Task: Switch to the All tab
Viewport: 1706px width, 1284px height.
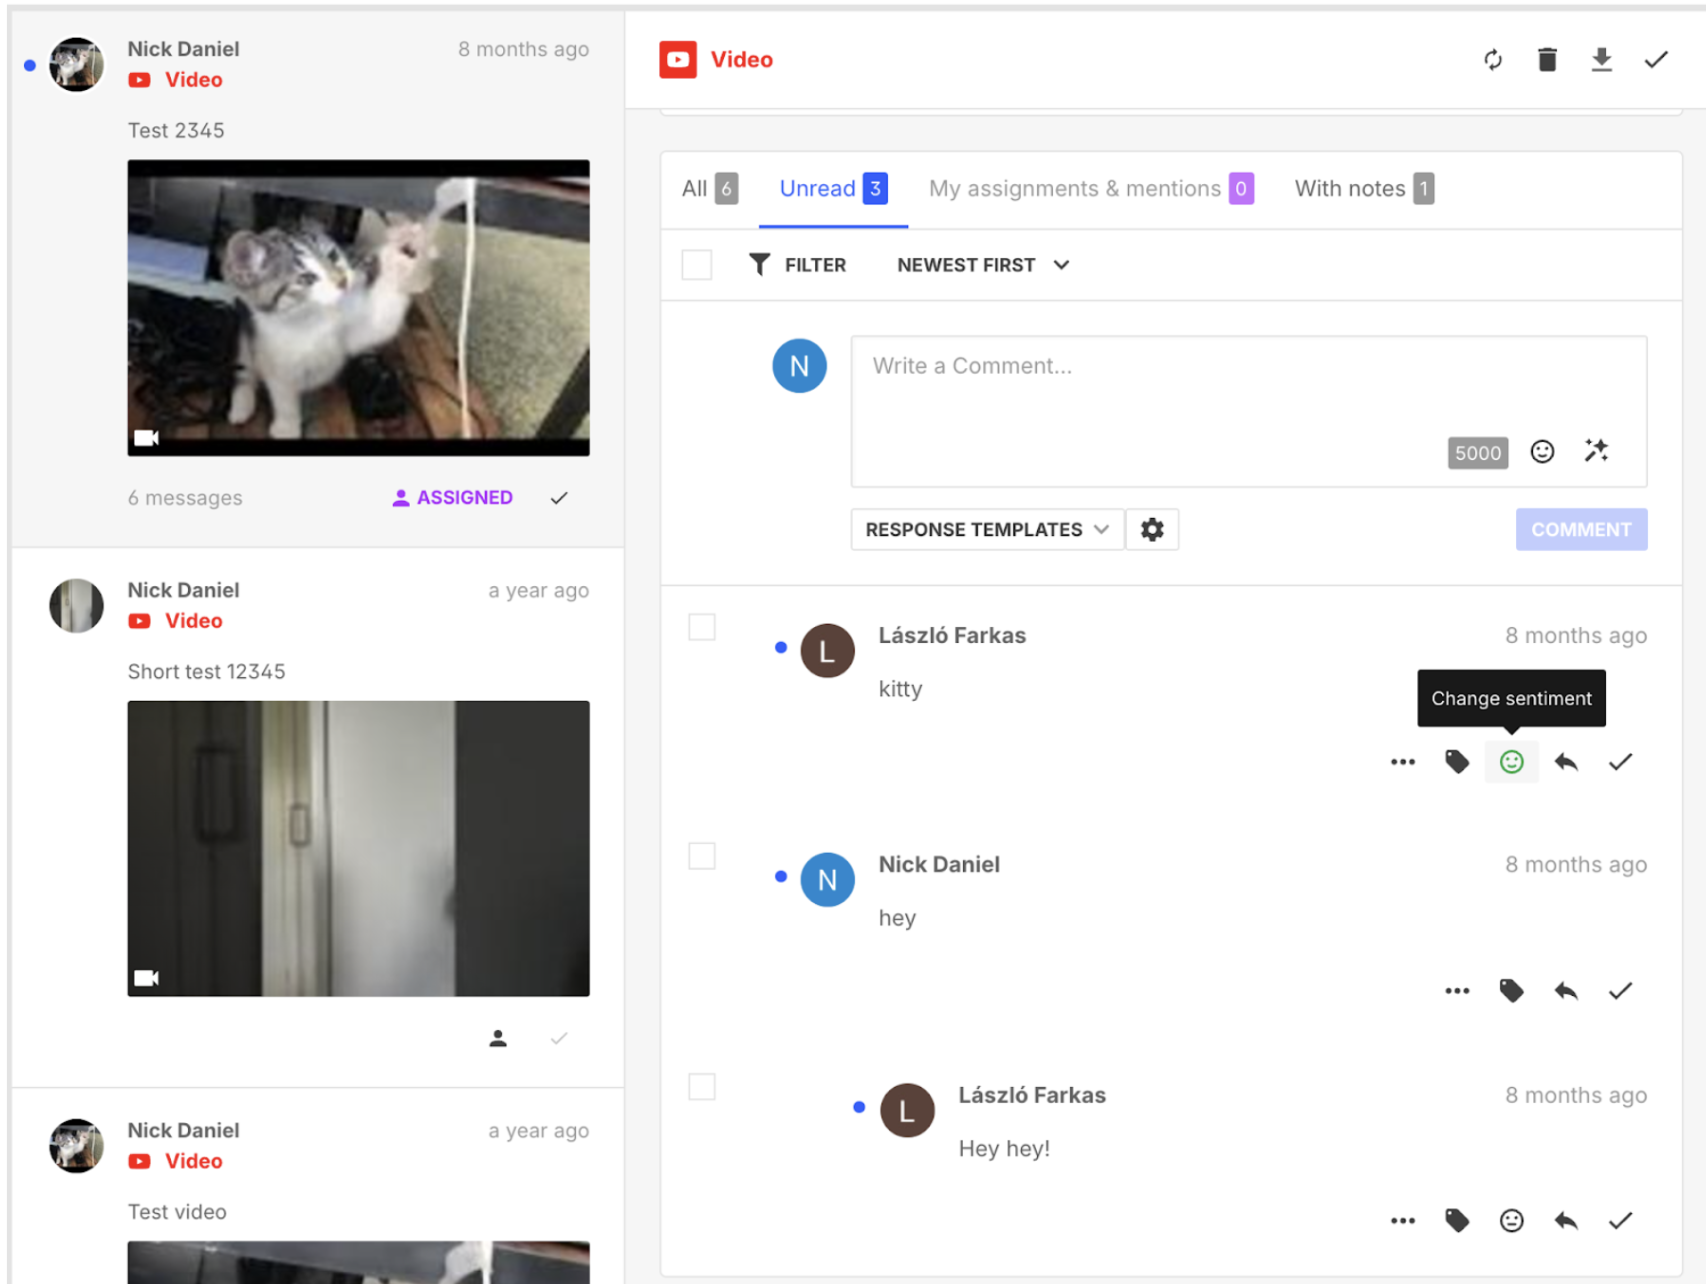Action: click(x=710, y=189)
